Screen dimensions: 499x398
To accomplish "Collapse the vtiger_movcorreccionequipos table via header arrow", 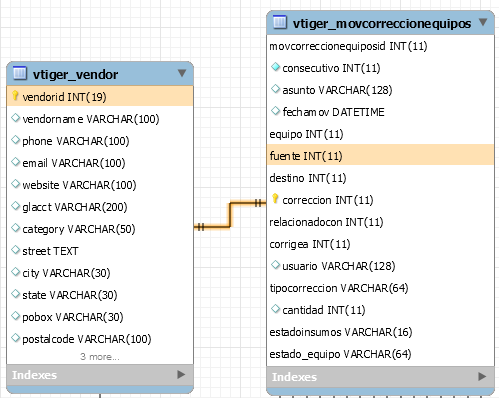I will click(483, 22).
